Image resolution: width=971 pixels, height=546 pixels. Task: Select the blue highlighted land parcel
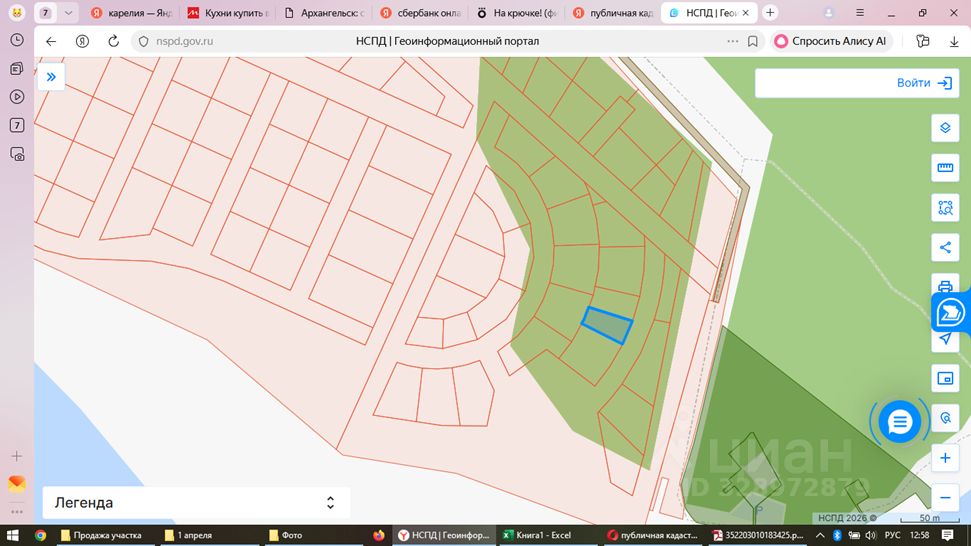tap(607, 326)
